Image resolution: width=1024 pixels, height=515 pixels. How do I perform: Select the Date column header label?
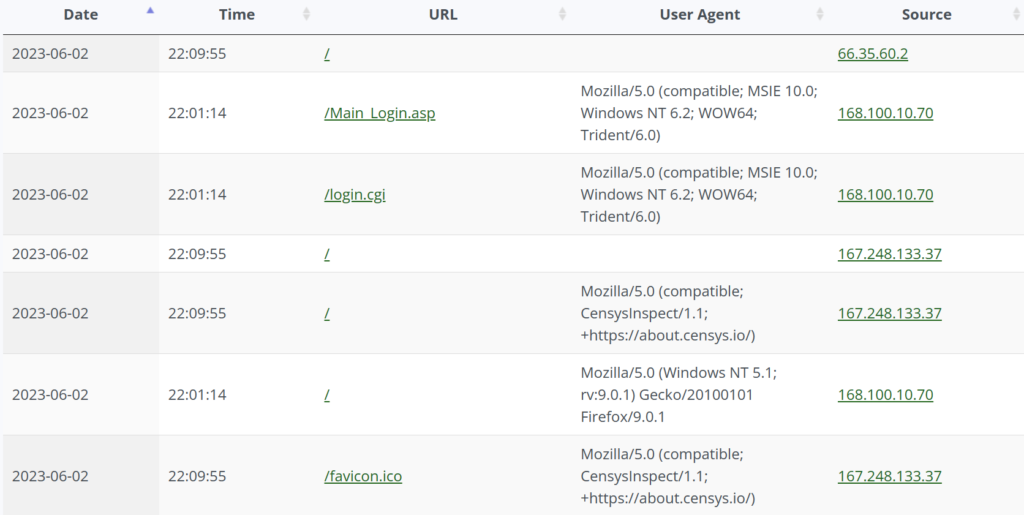[x=80, y=15]
